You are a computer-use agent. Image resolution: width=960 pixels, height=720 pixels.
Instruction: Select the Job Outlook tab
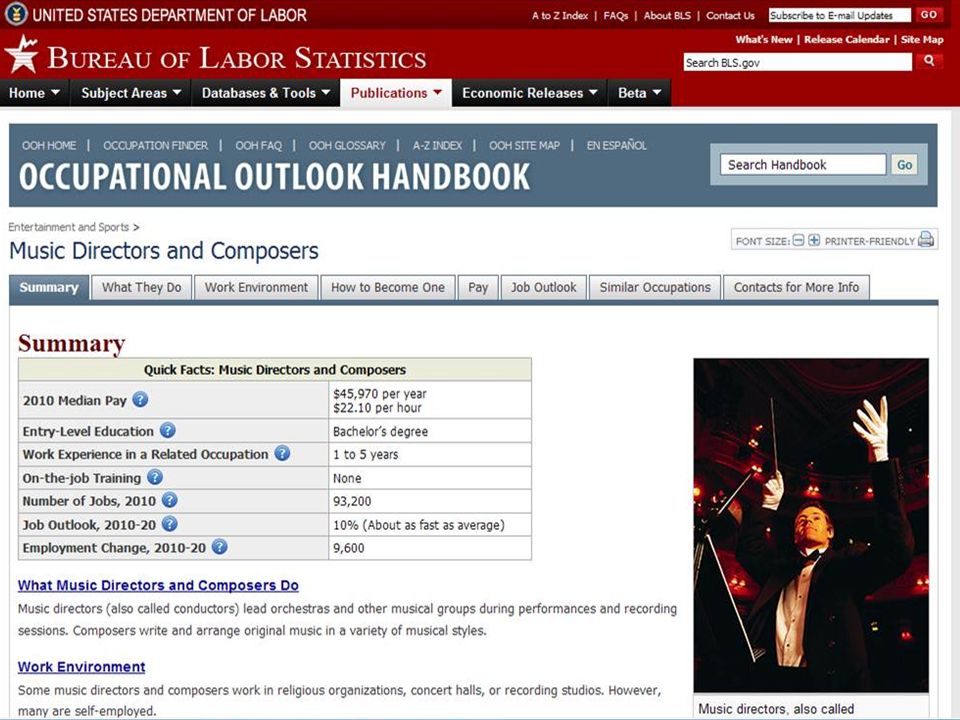point(544,288)
